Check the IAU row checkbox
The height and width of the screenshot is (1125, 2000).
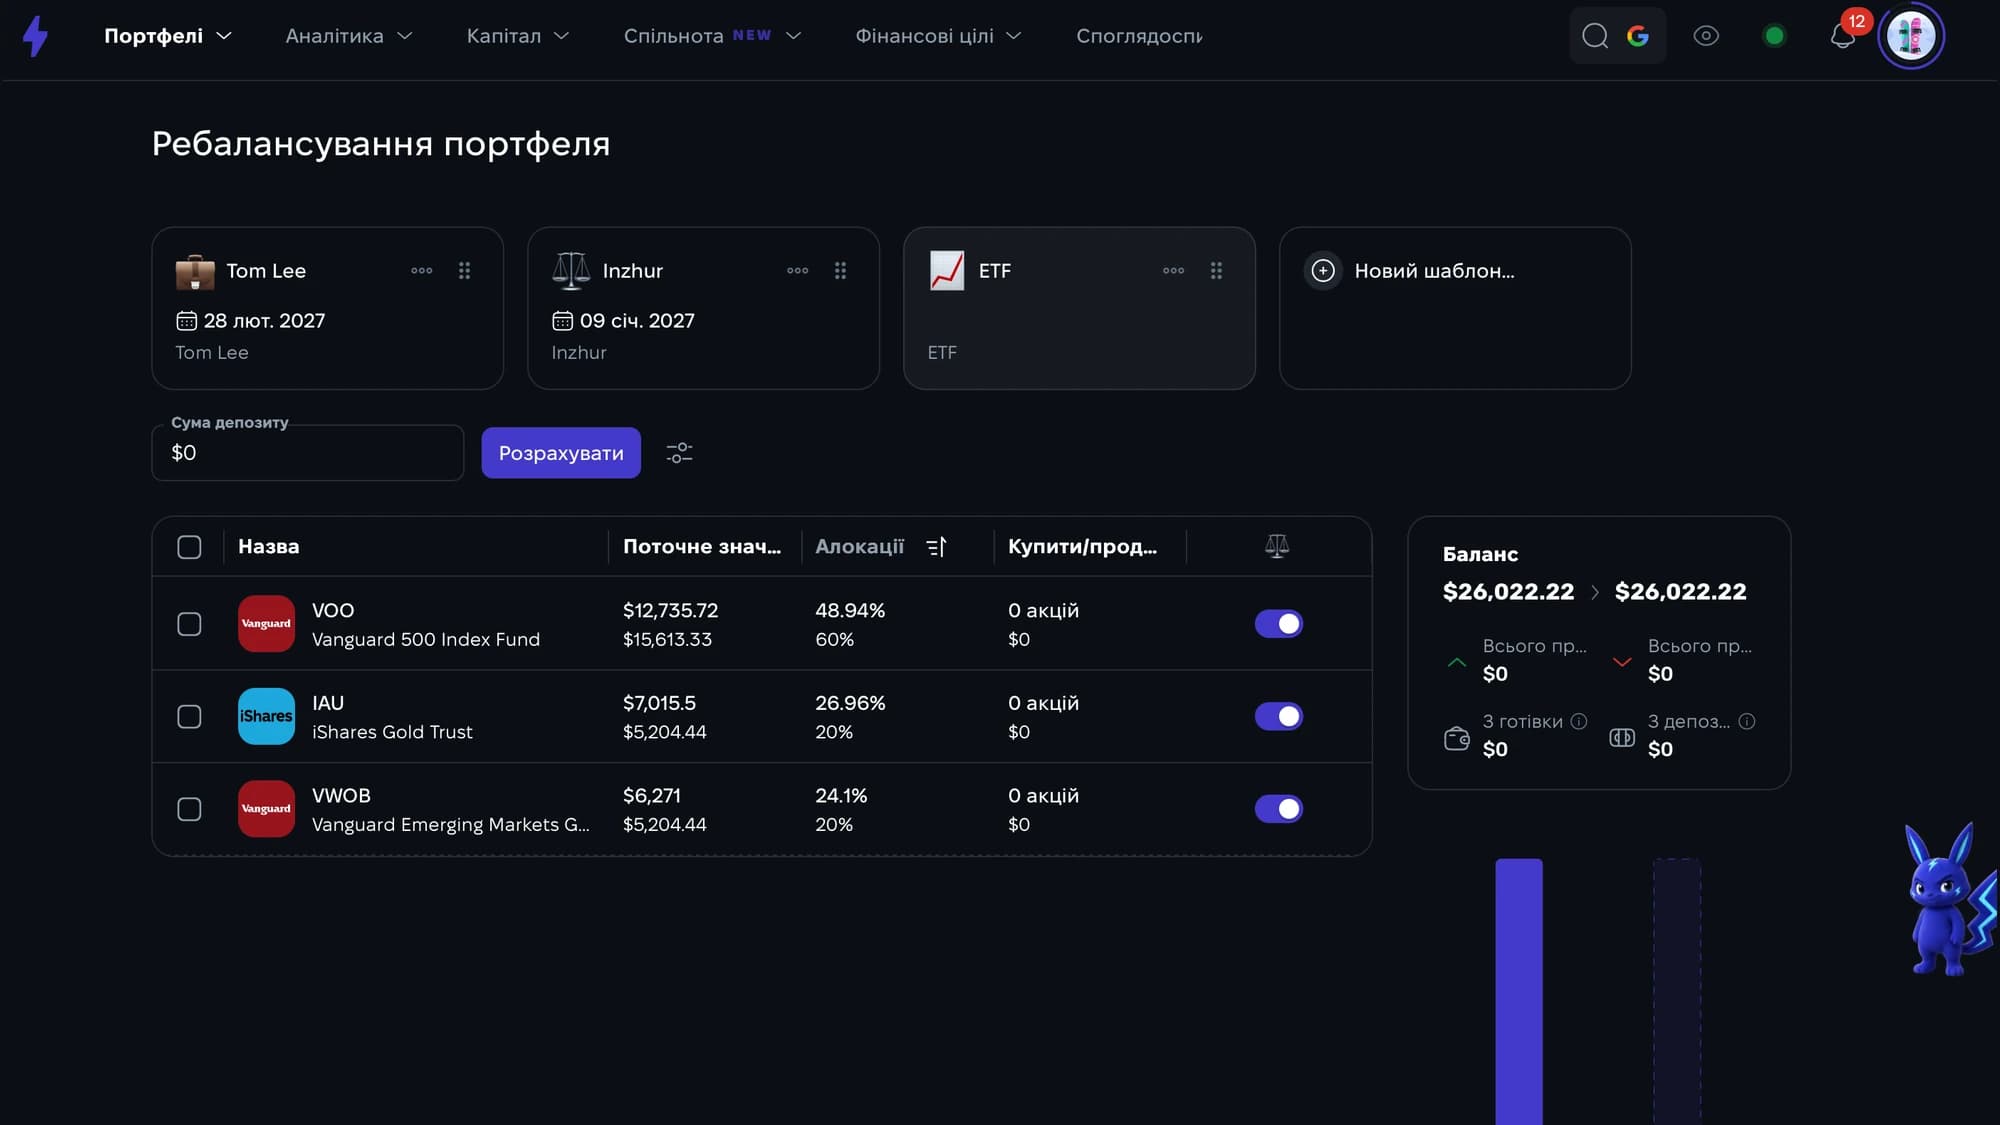189,717
